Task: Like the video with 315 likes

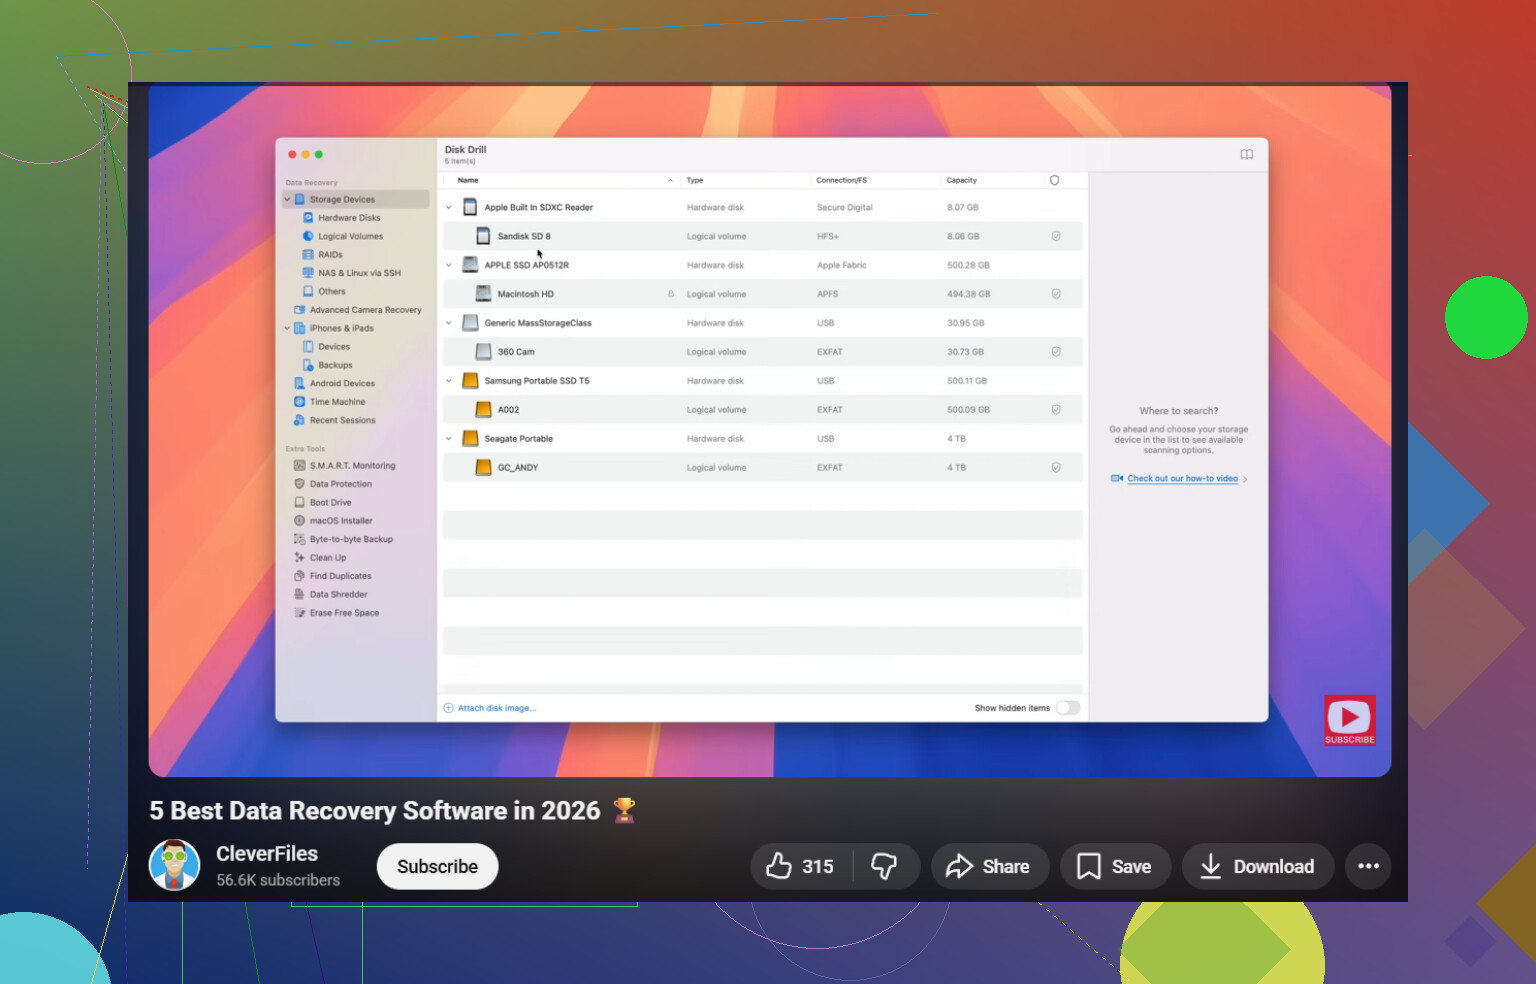Action: pos(801,867)
